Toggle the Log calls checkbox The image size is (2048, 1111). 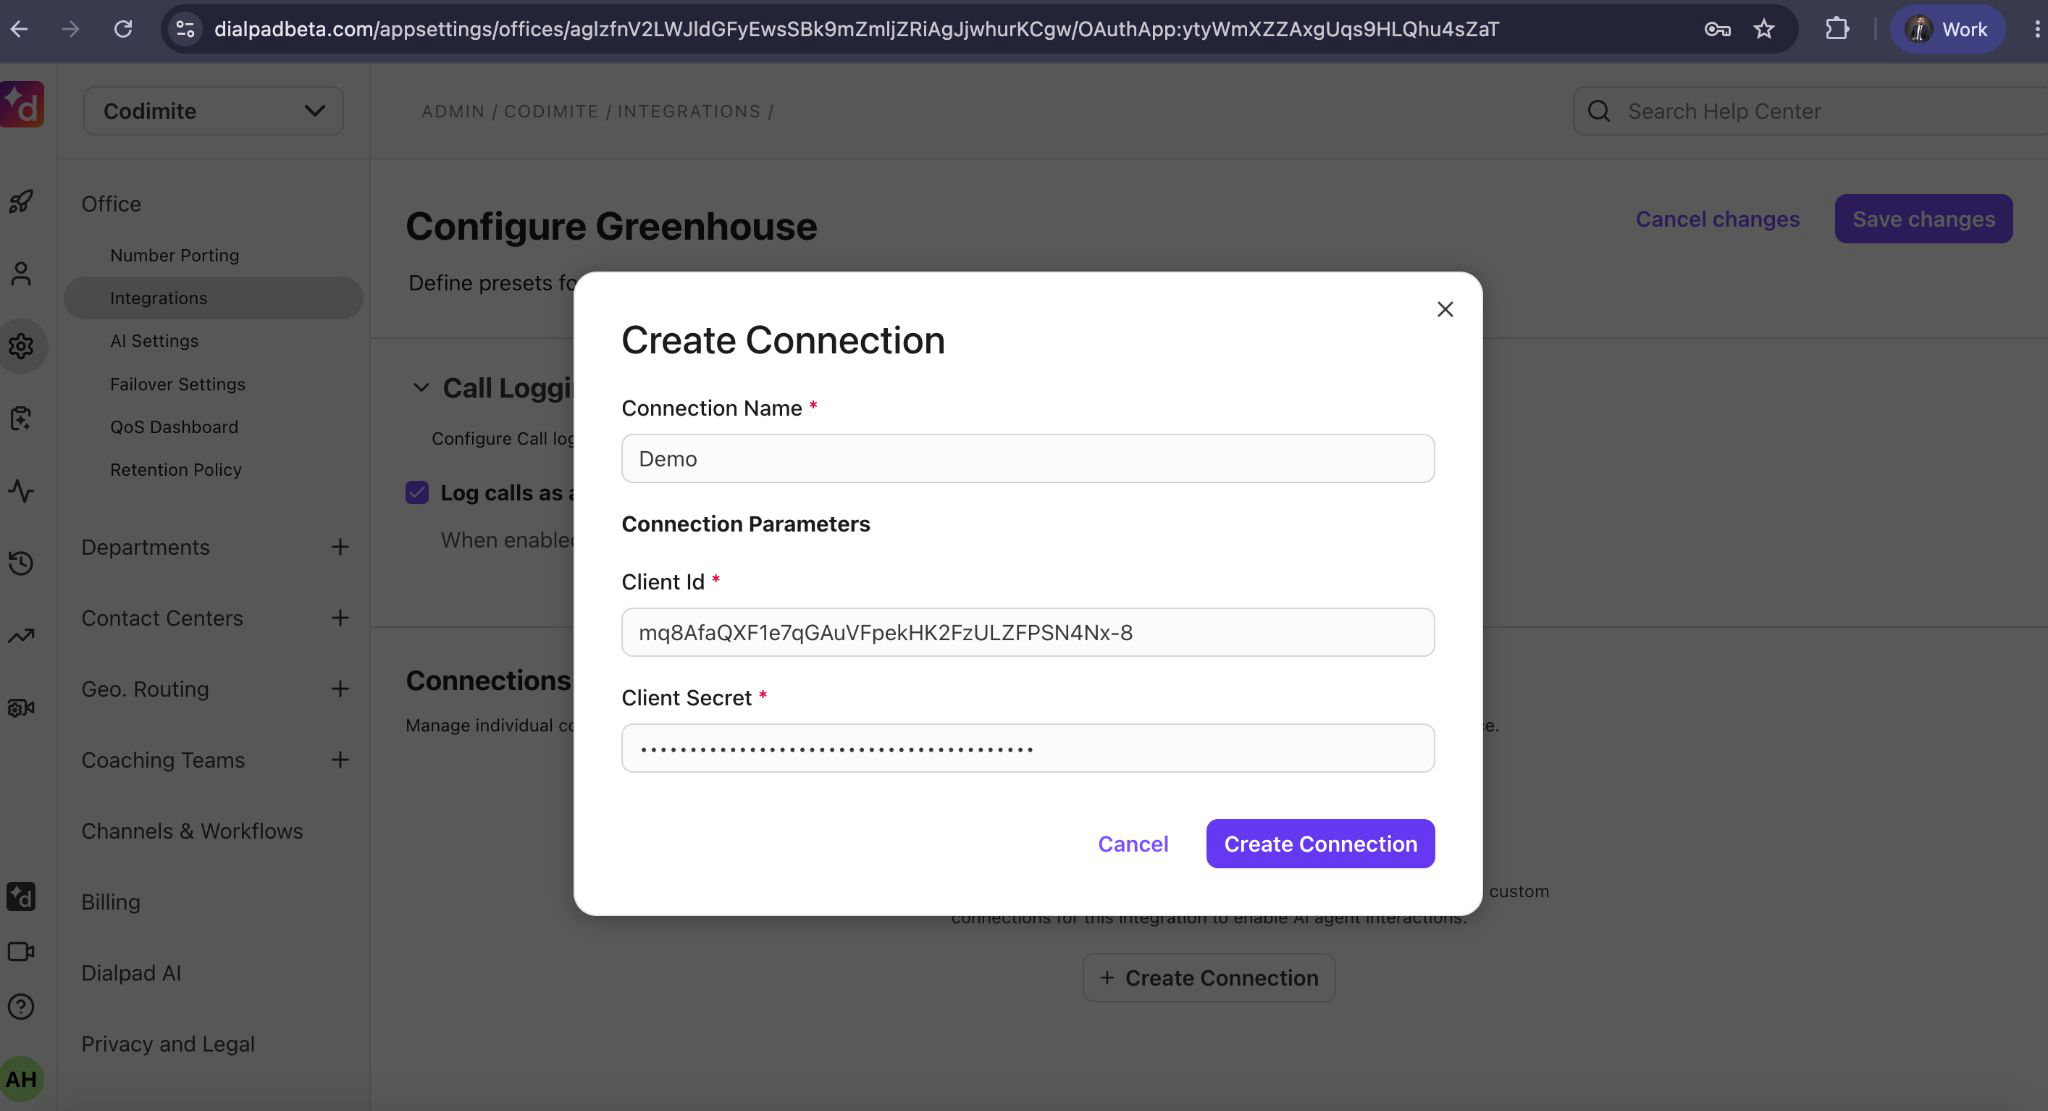417,492
